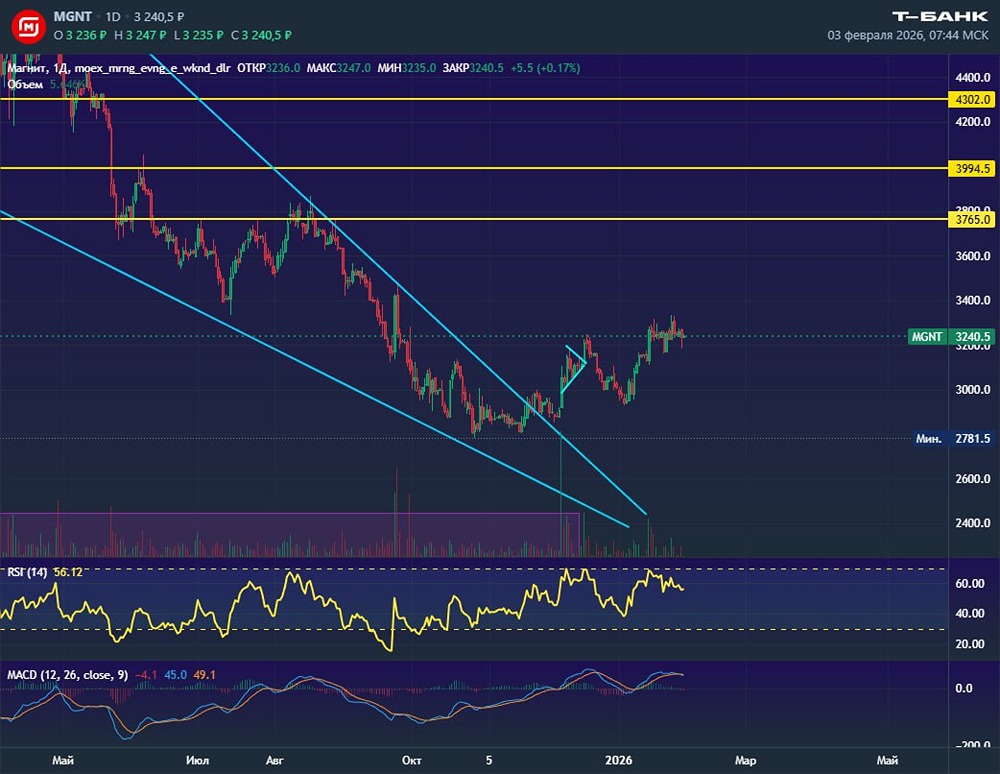Select the MGNT ticker in the header

73,17
